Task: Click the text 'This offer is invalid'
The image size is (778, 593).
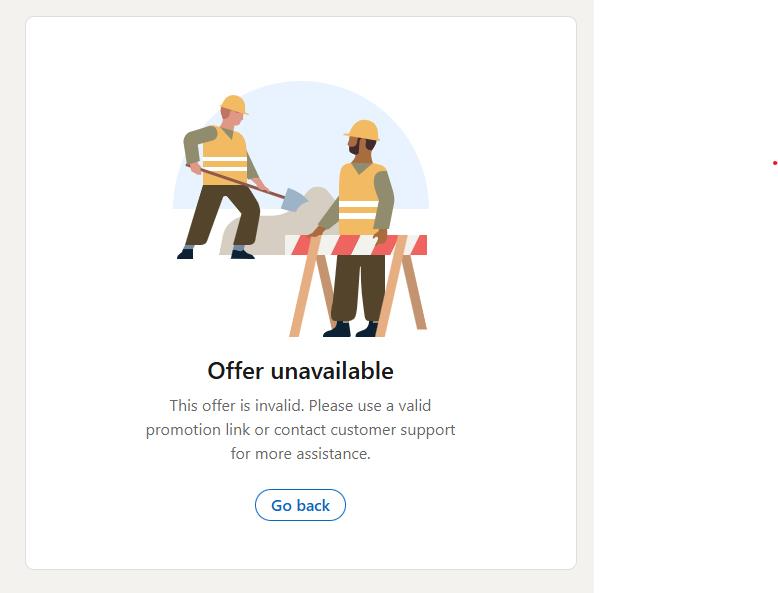Action: pos(237,405)
